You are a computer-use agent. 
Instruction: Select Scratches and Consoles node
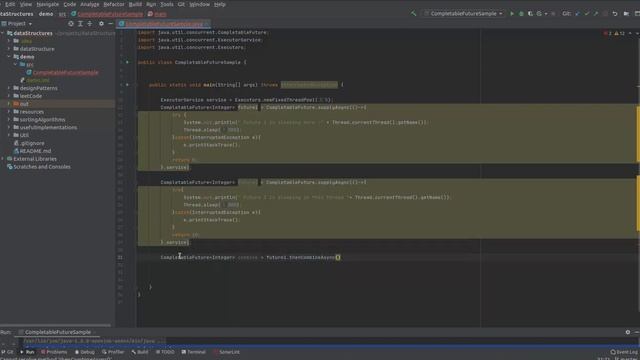[39, 167]
